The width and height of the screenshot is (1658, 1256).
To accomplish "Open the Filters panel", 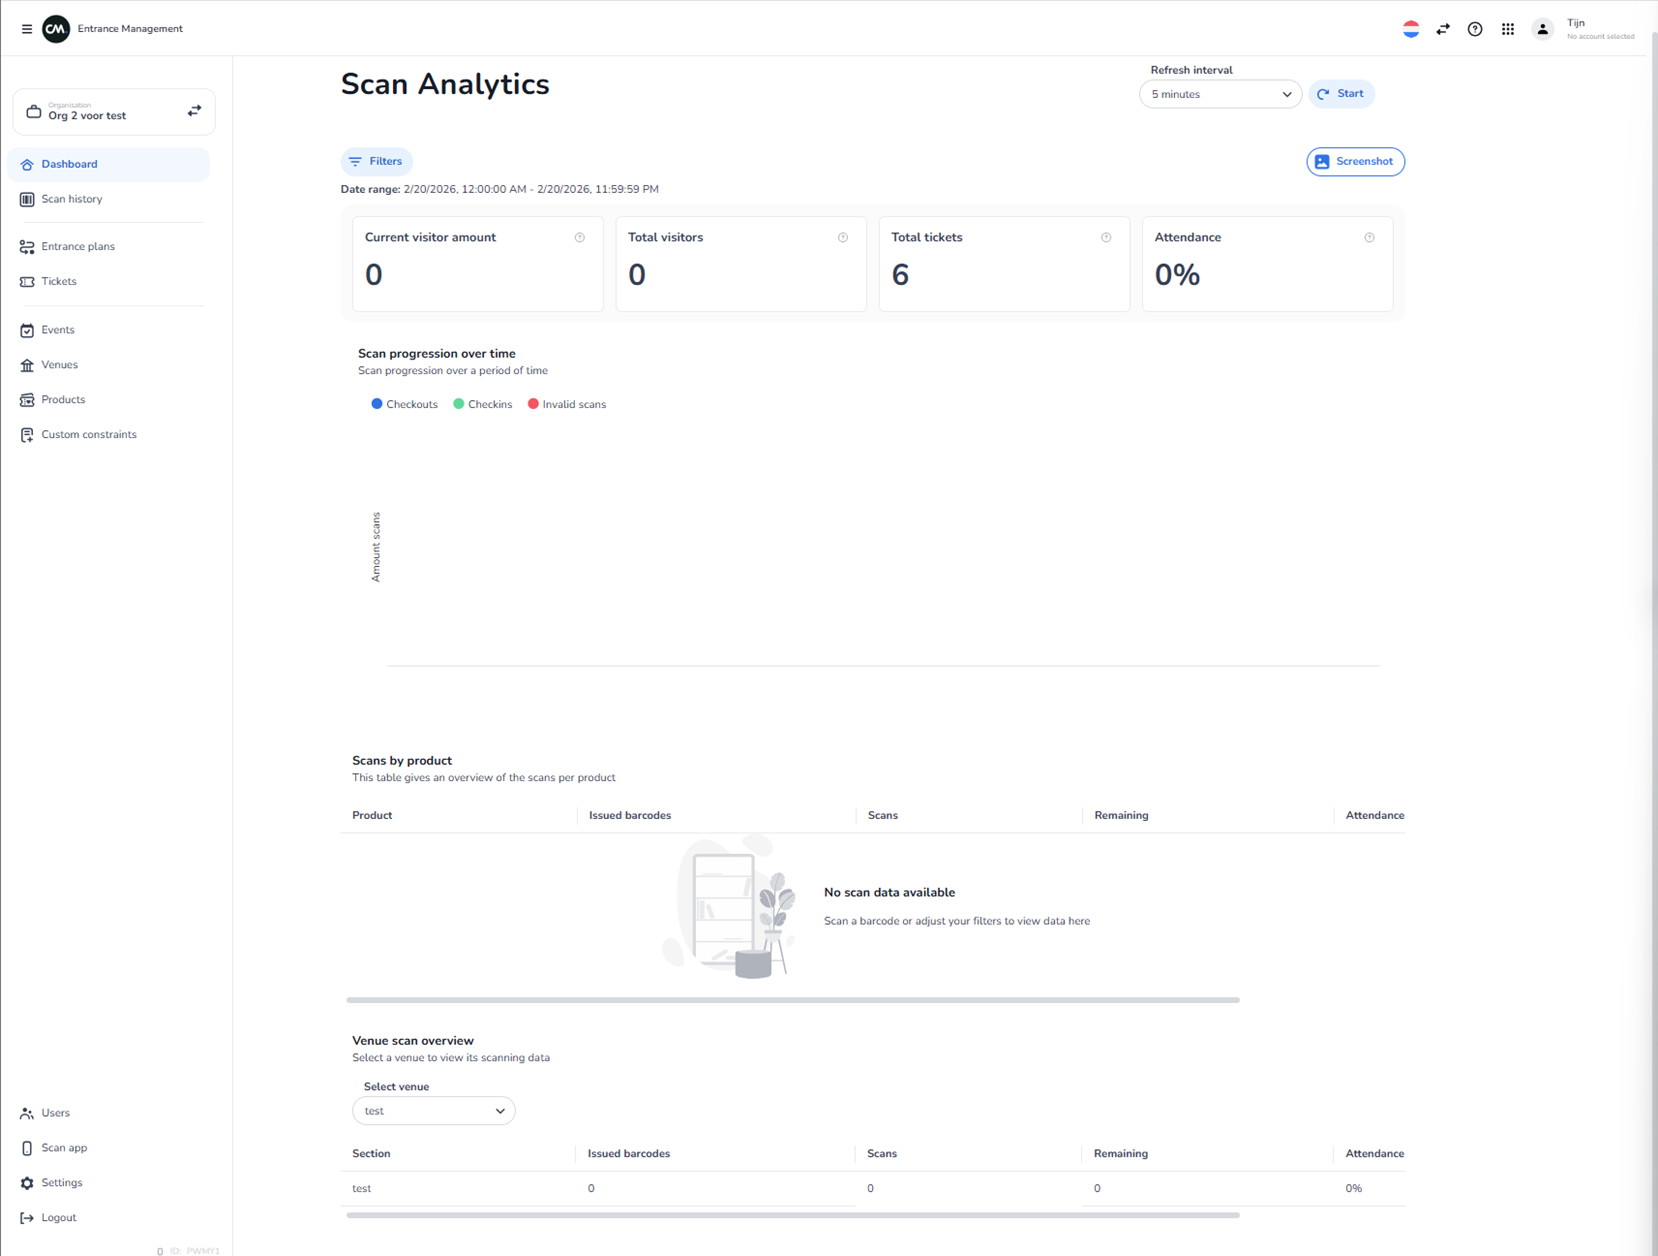I will 376,161.
